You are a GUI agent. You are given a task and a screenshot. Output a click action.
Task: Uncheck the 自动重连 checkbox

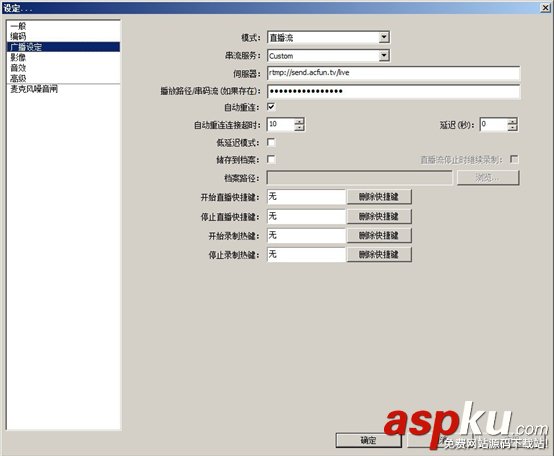tap(271, 107)
